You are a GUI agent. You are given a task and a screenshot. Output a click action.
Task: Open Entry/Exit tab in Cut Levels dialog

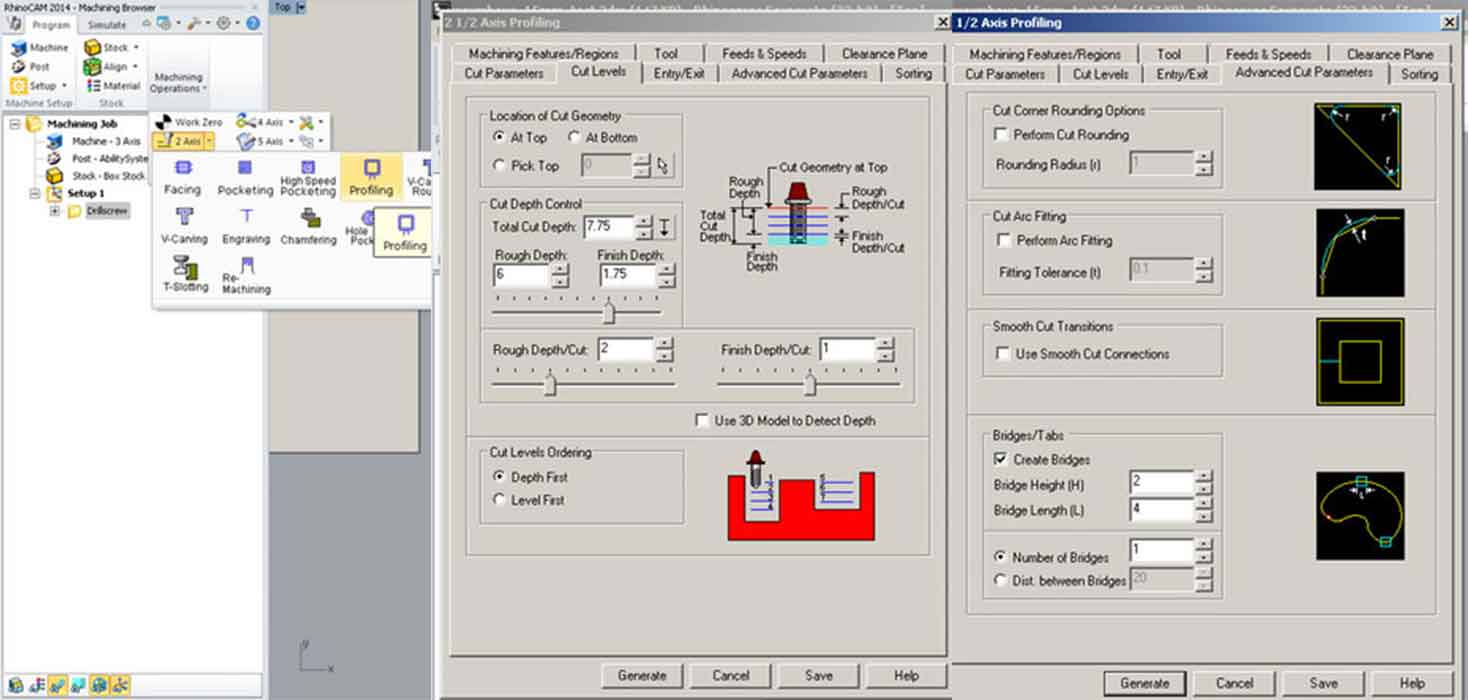tap(679, 73)
